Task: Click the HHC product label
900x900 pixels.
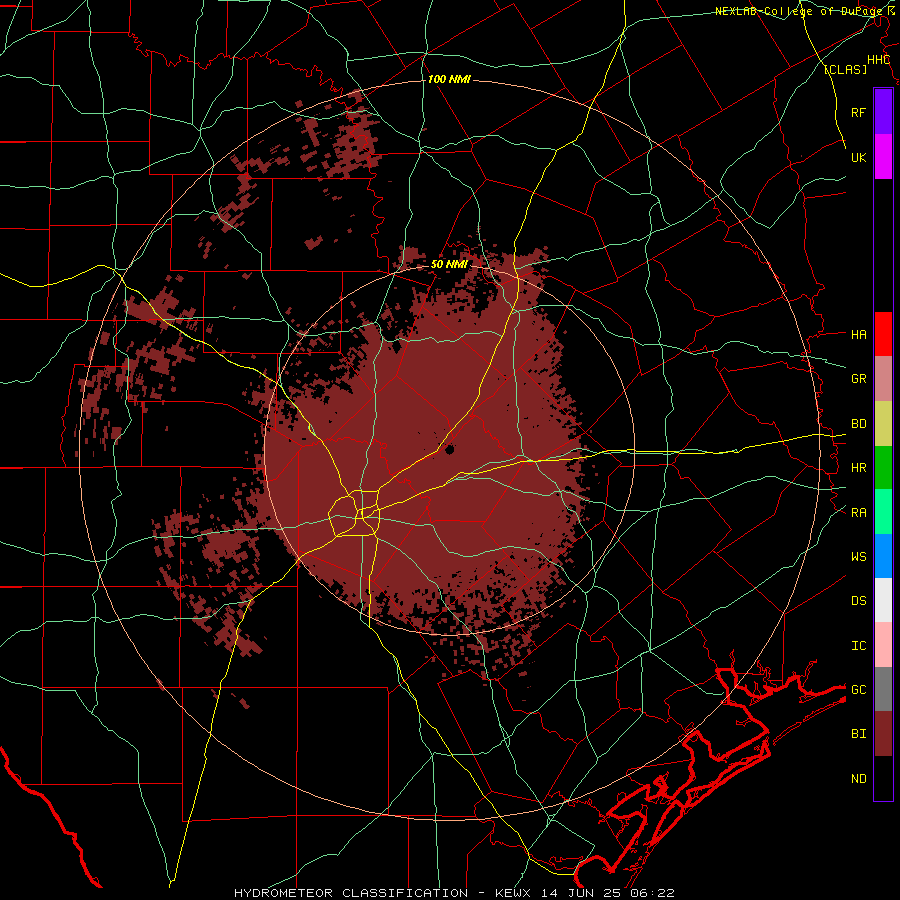Action: [x=878, y=60]
